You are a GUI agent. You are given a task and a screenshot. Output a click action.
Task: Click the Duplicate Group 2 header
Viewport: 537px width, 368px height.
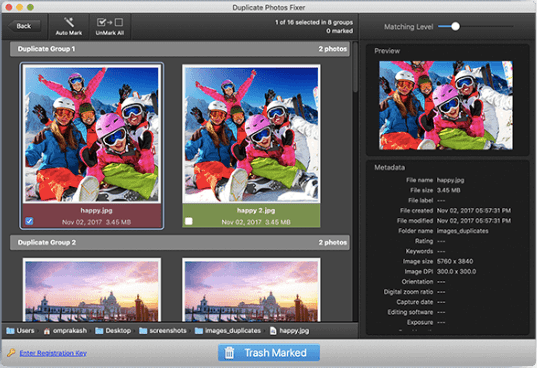click(180, 242)
